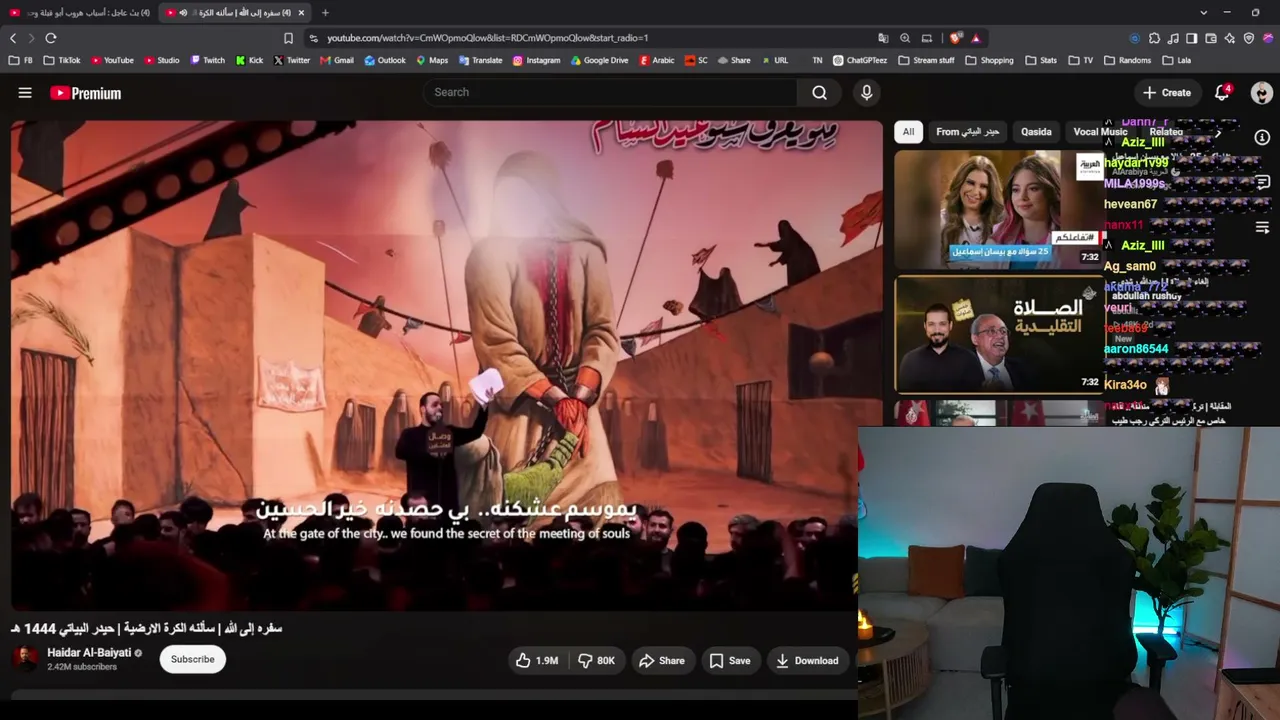Open the Shopping bookmarks folder
The width and height of the screenshot is (1280, 720).
(x=990, y=60)
